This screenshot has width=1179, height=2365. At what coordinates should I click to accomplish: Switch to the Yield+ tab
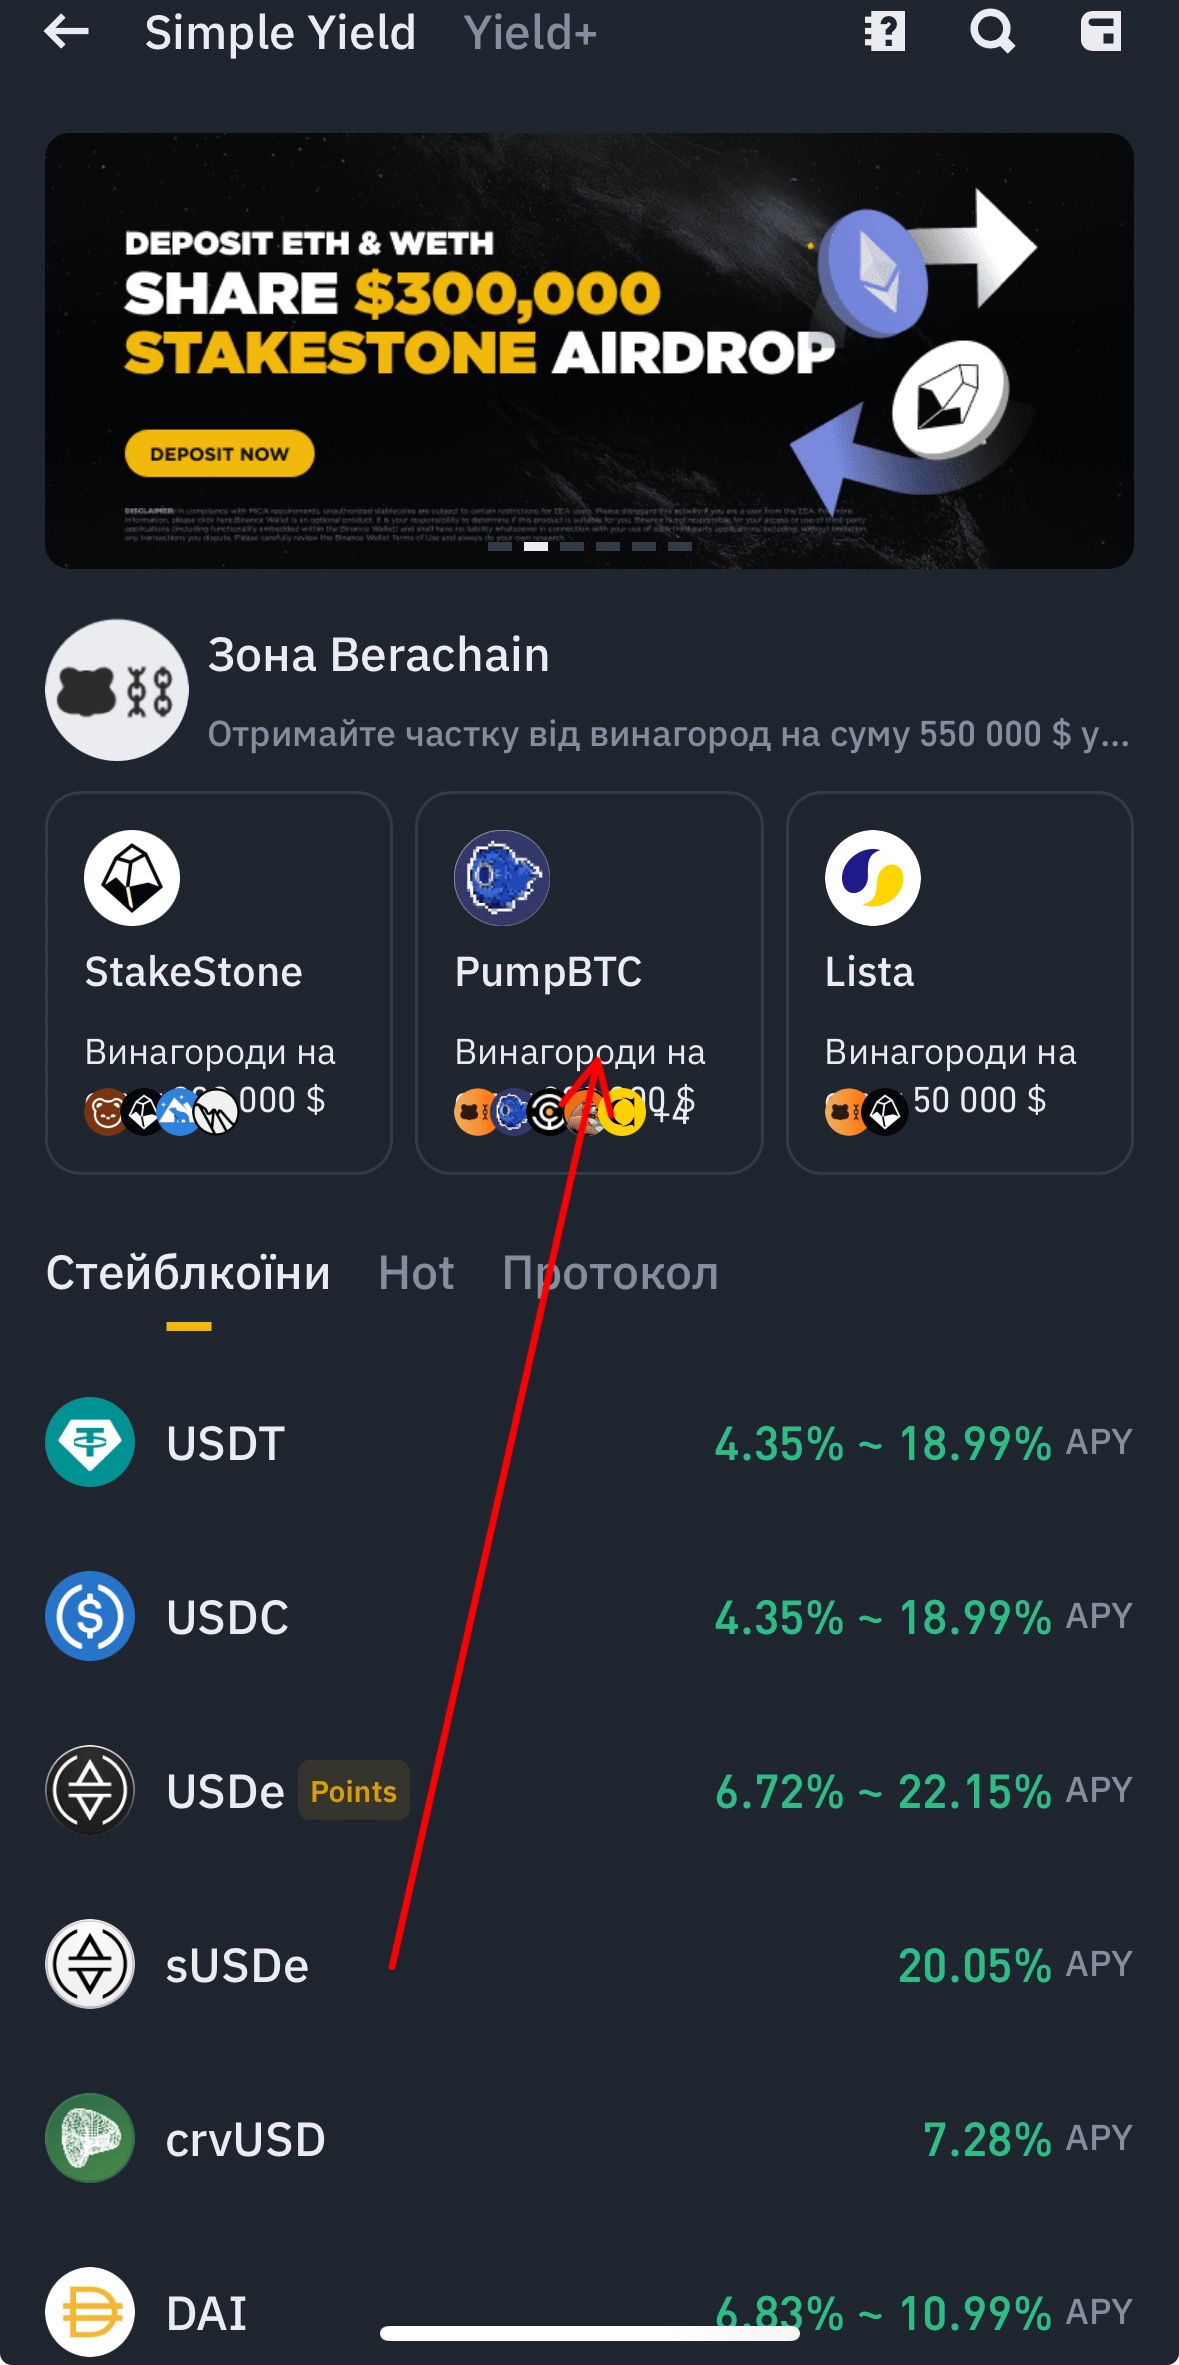pyautogui.click(x=530, y=33)
